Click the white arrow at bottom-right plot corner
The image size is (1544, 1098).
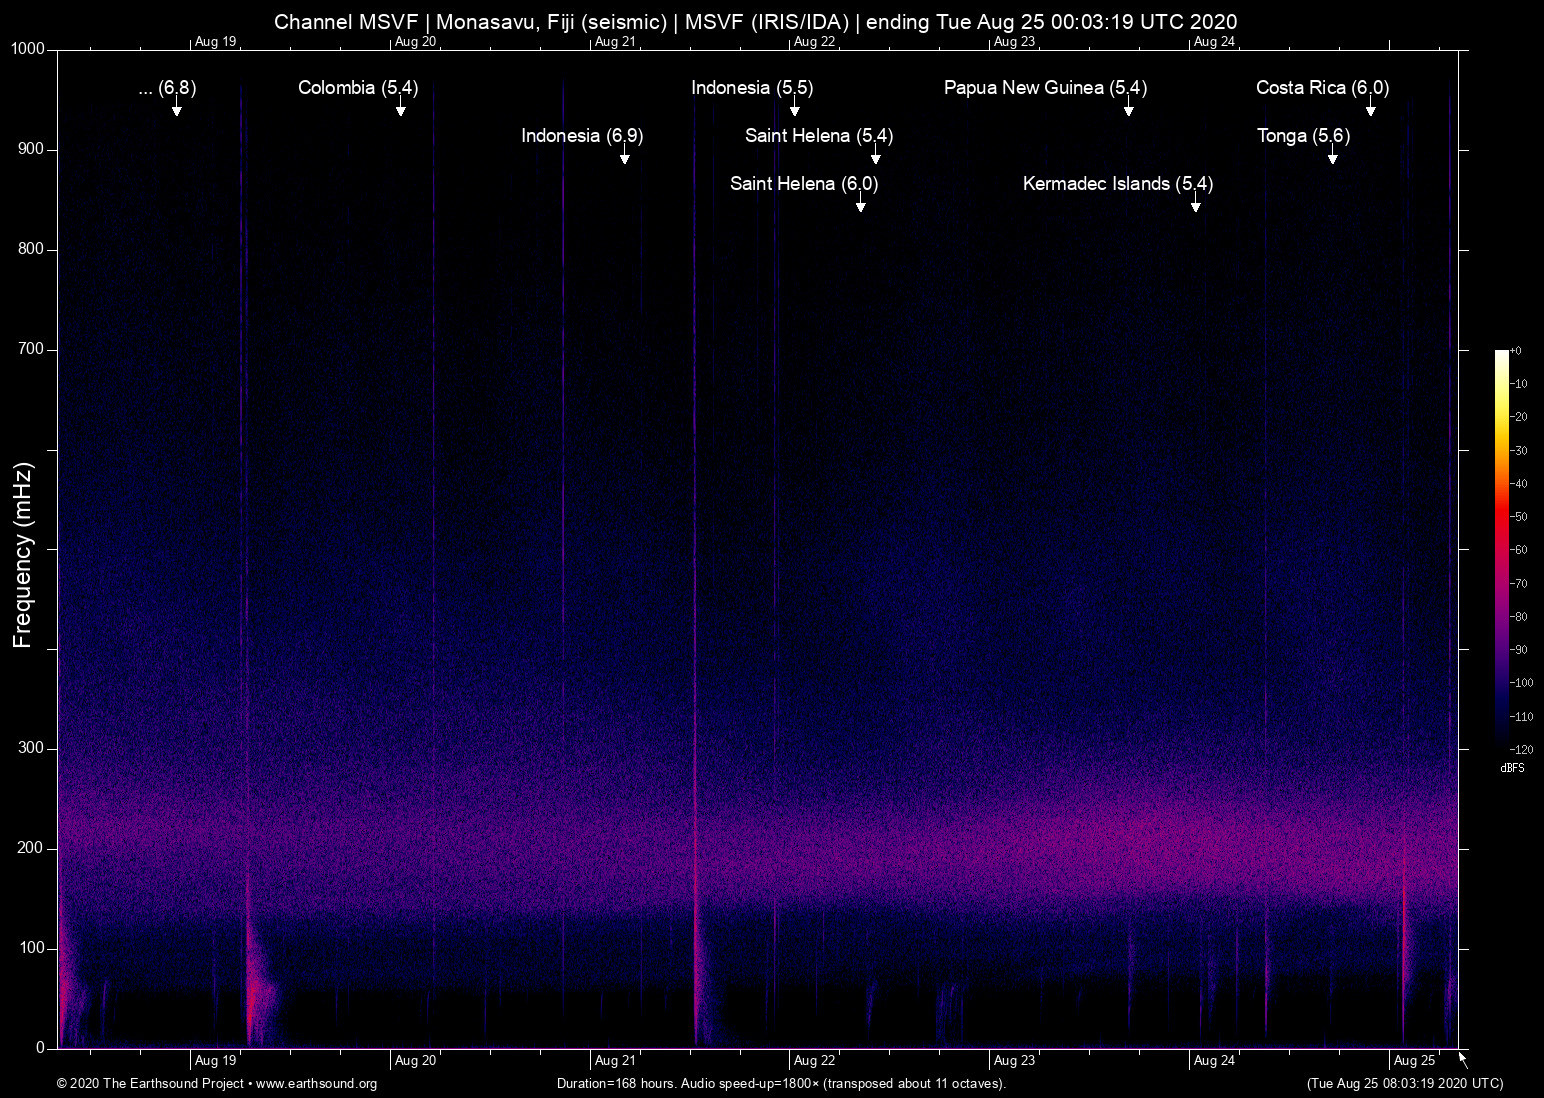[x=1463, y=1059]
